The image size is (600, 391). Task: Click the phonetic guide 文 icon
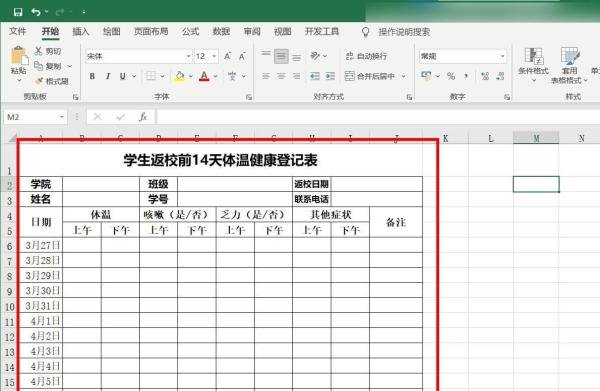pos(232,76)
